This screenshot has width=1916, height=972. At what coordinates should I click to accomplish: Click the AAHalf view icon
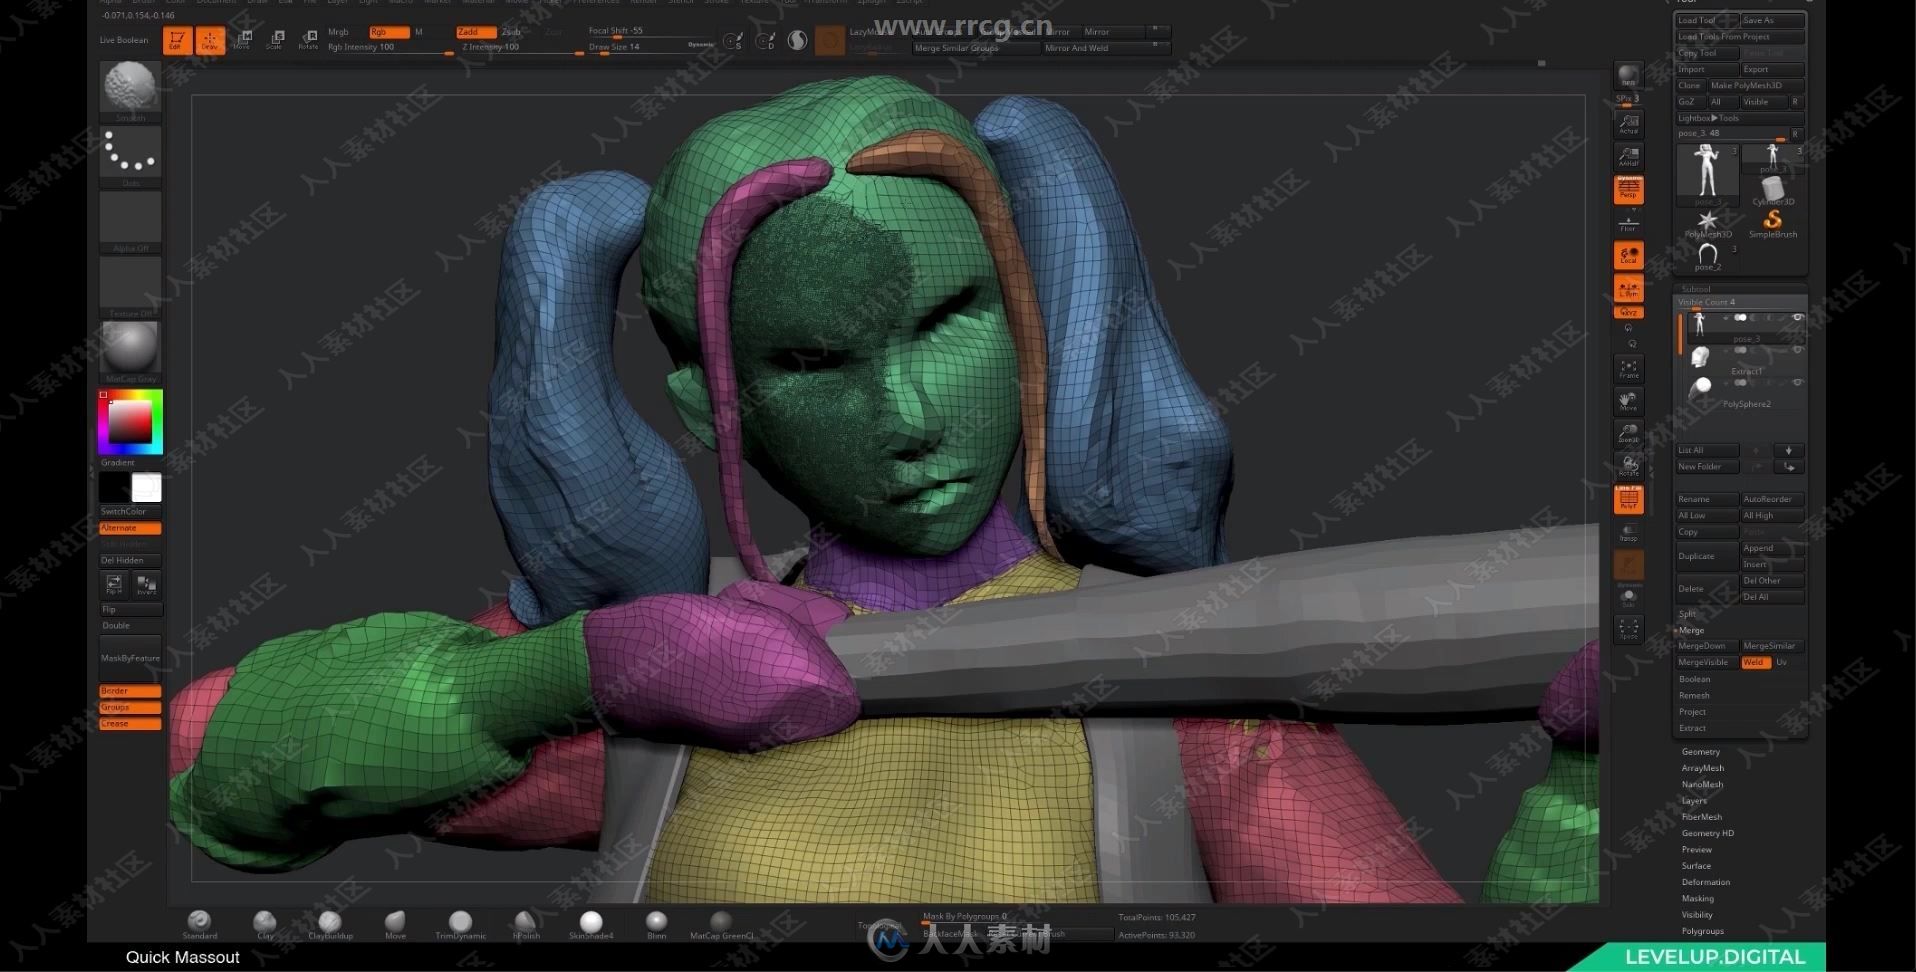(1628, 156)
